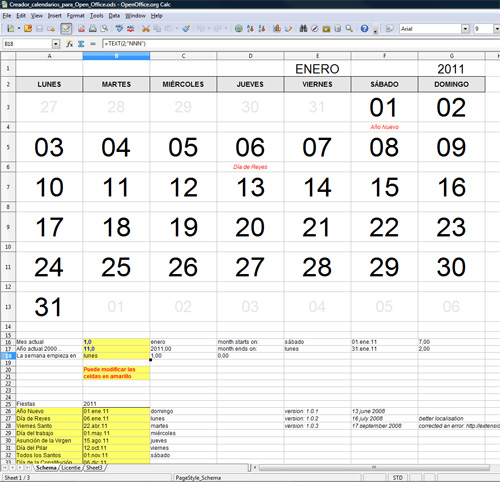Screen dimensions: 500x482
Task: Select the 'Viernes Santo' holiday cell
Action: point(49,426)
